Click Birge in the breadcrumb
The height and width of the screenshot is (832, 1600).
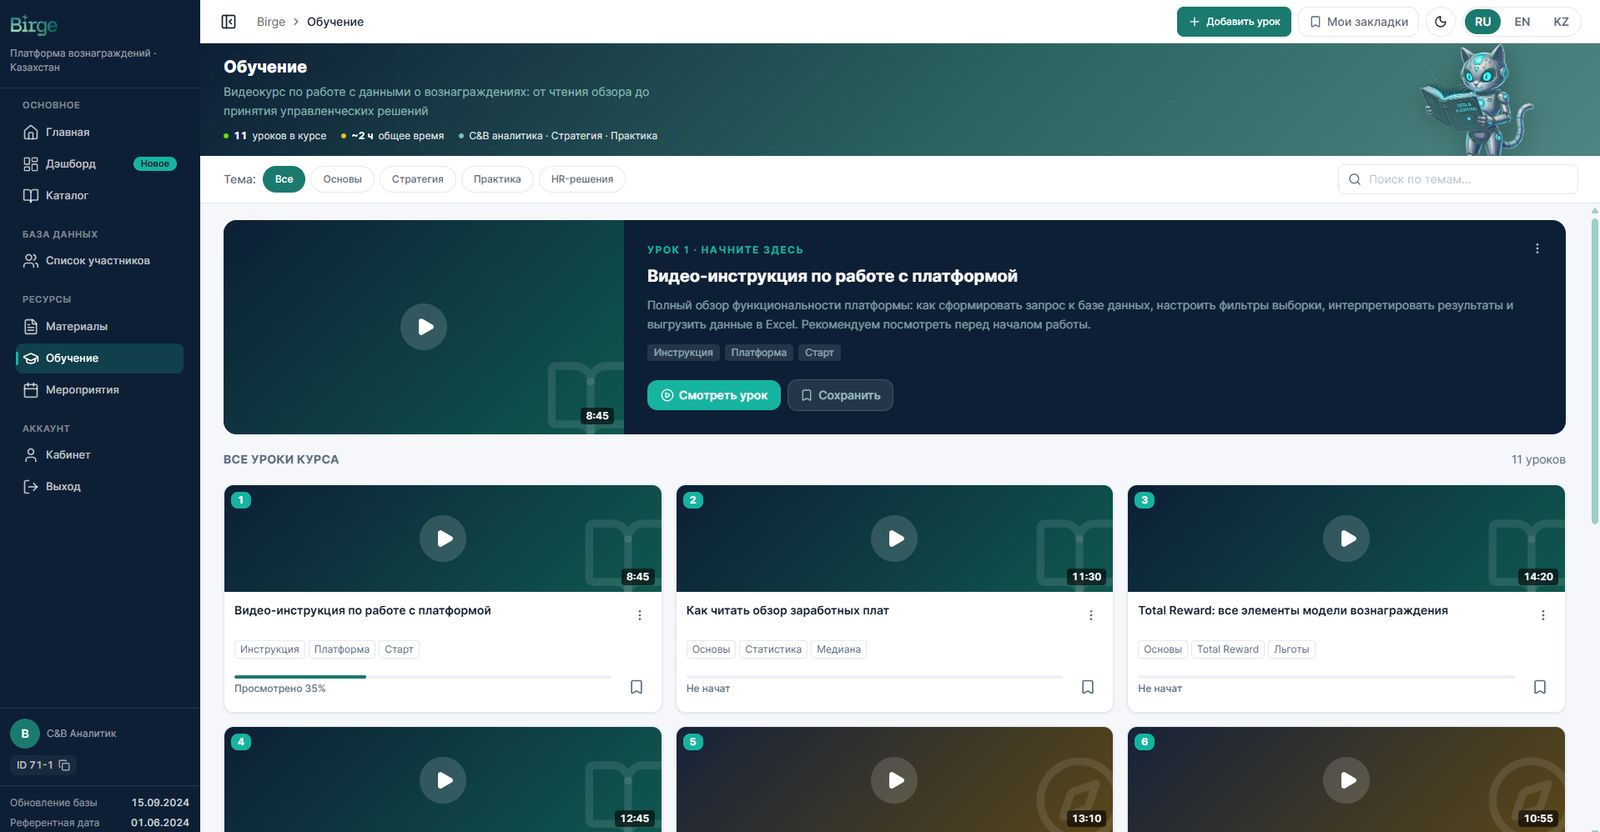click(271, 21)
